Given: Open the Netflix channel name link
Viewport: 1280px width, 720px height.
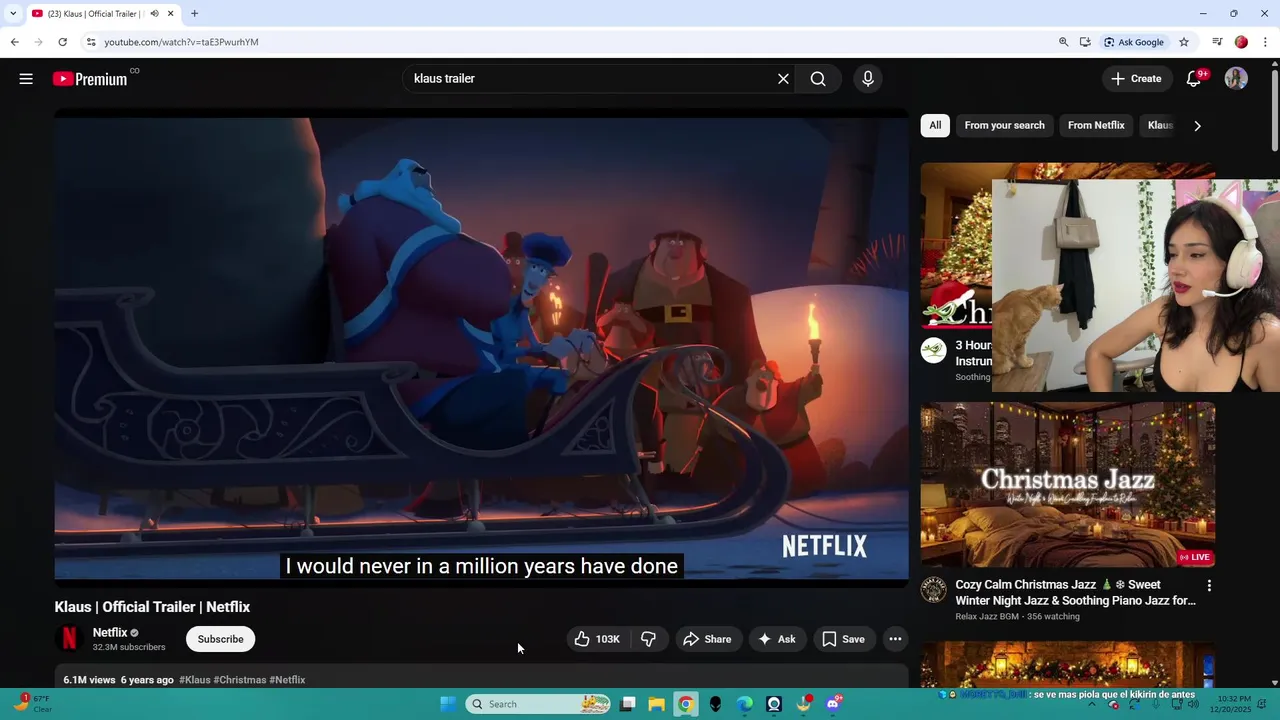Looking at the screenshot, I should click(110, 632).
